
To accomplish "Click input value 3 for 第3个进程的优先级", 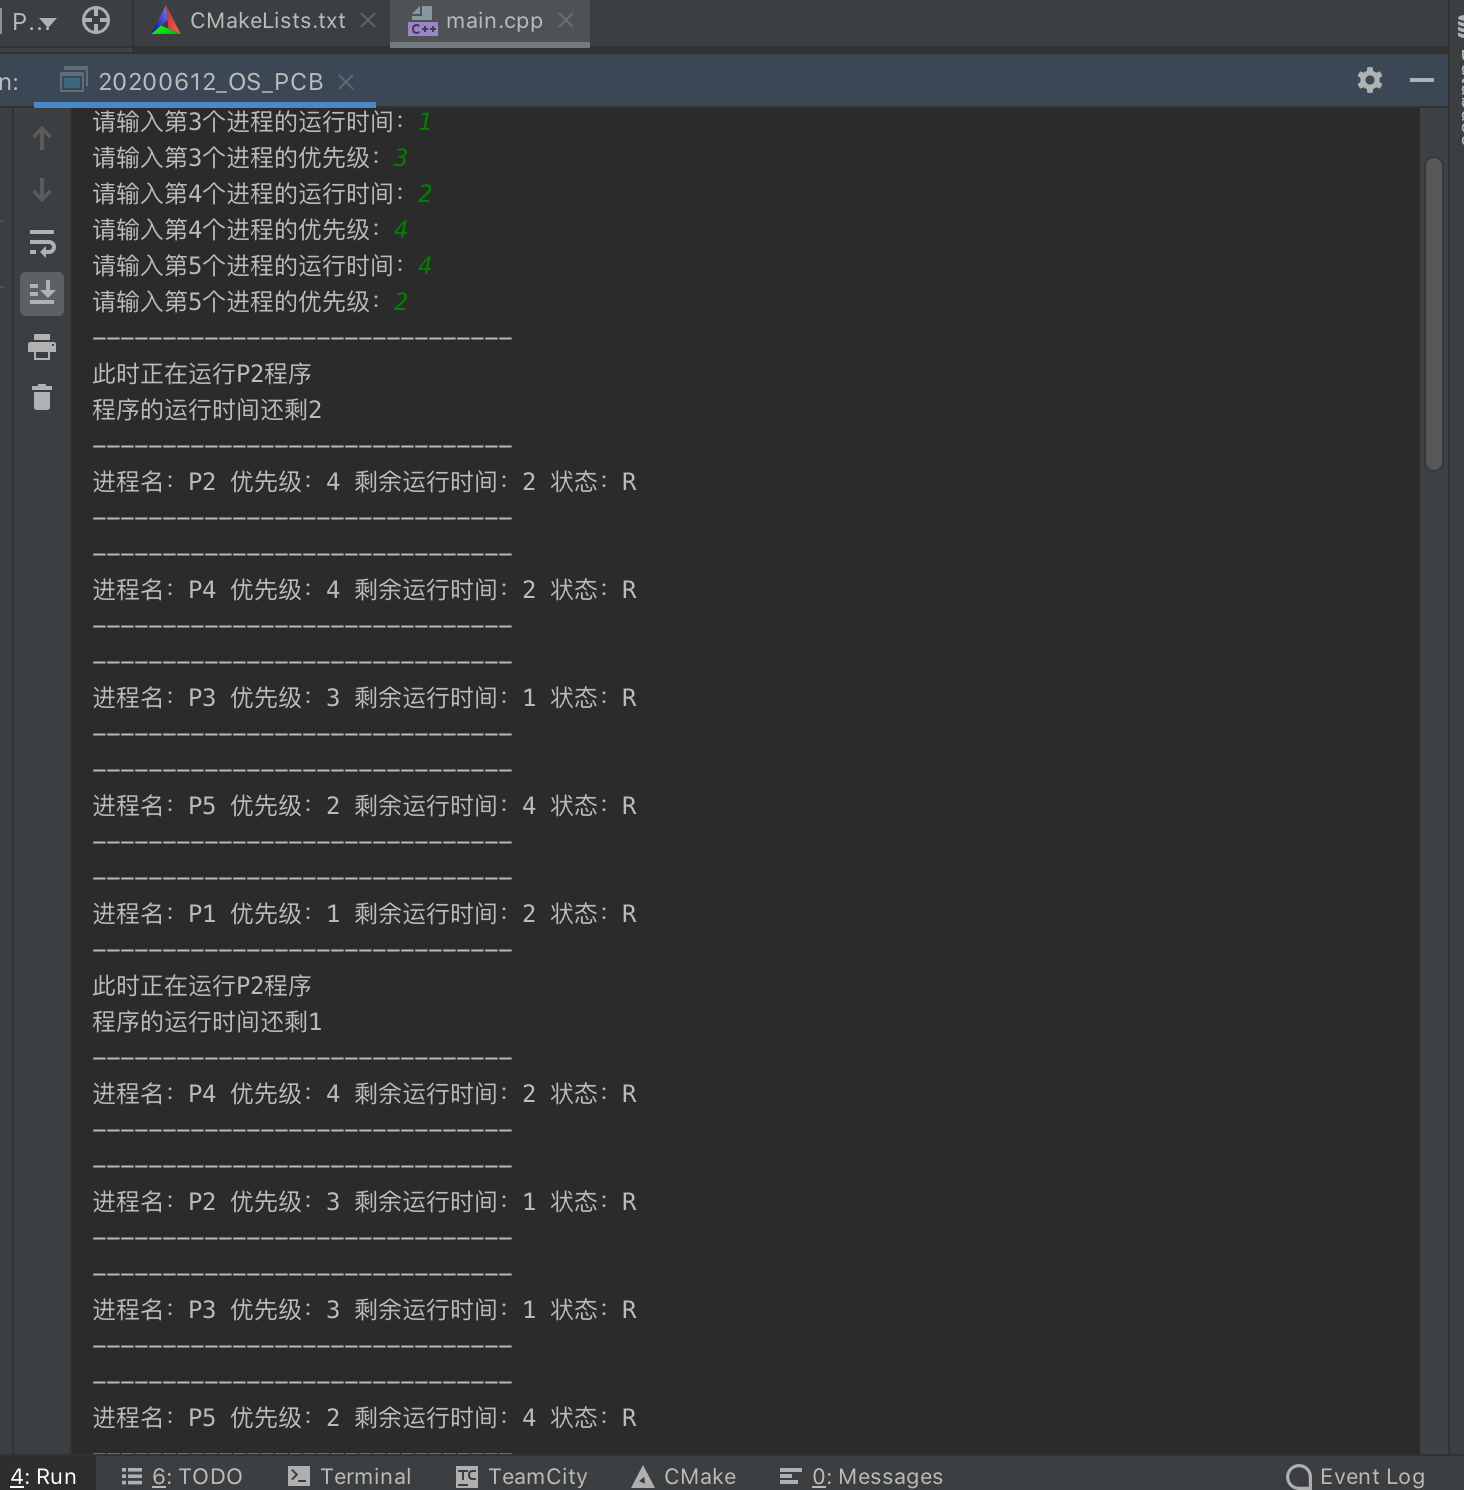I will (401, 158).
